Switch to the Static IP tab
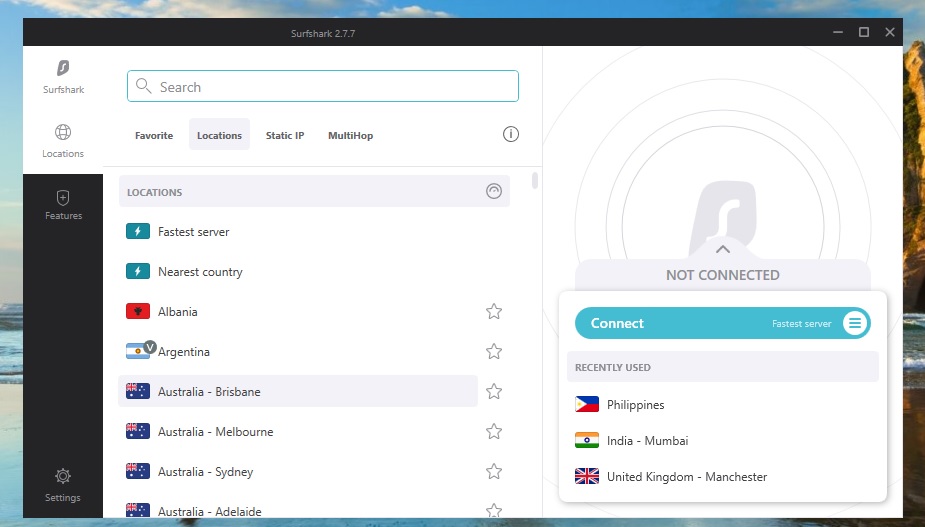Screen dimensions: 925x527 (x=285, y=135)
